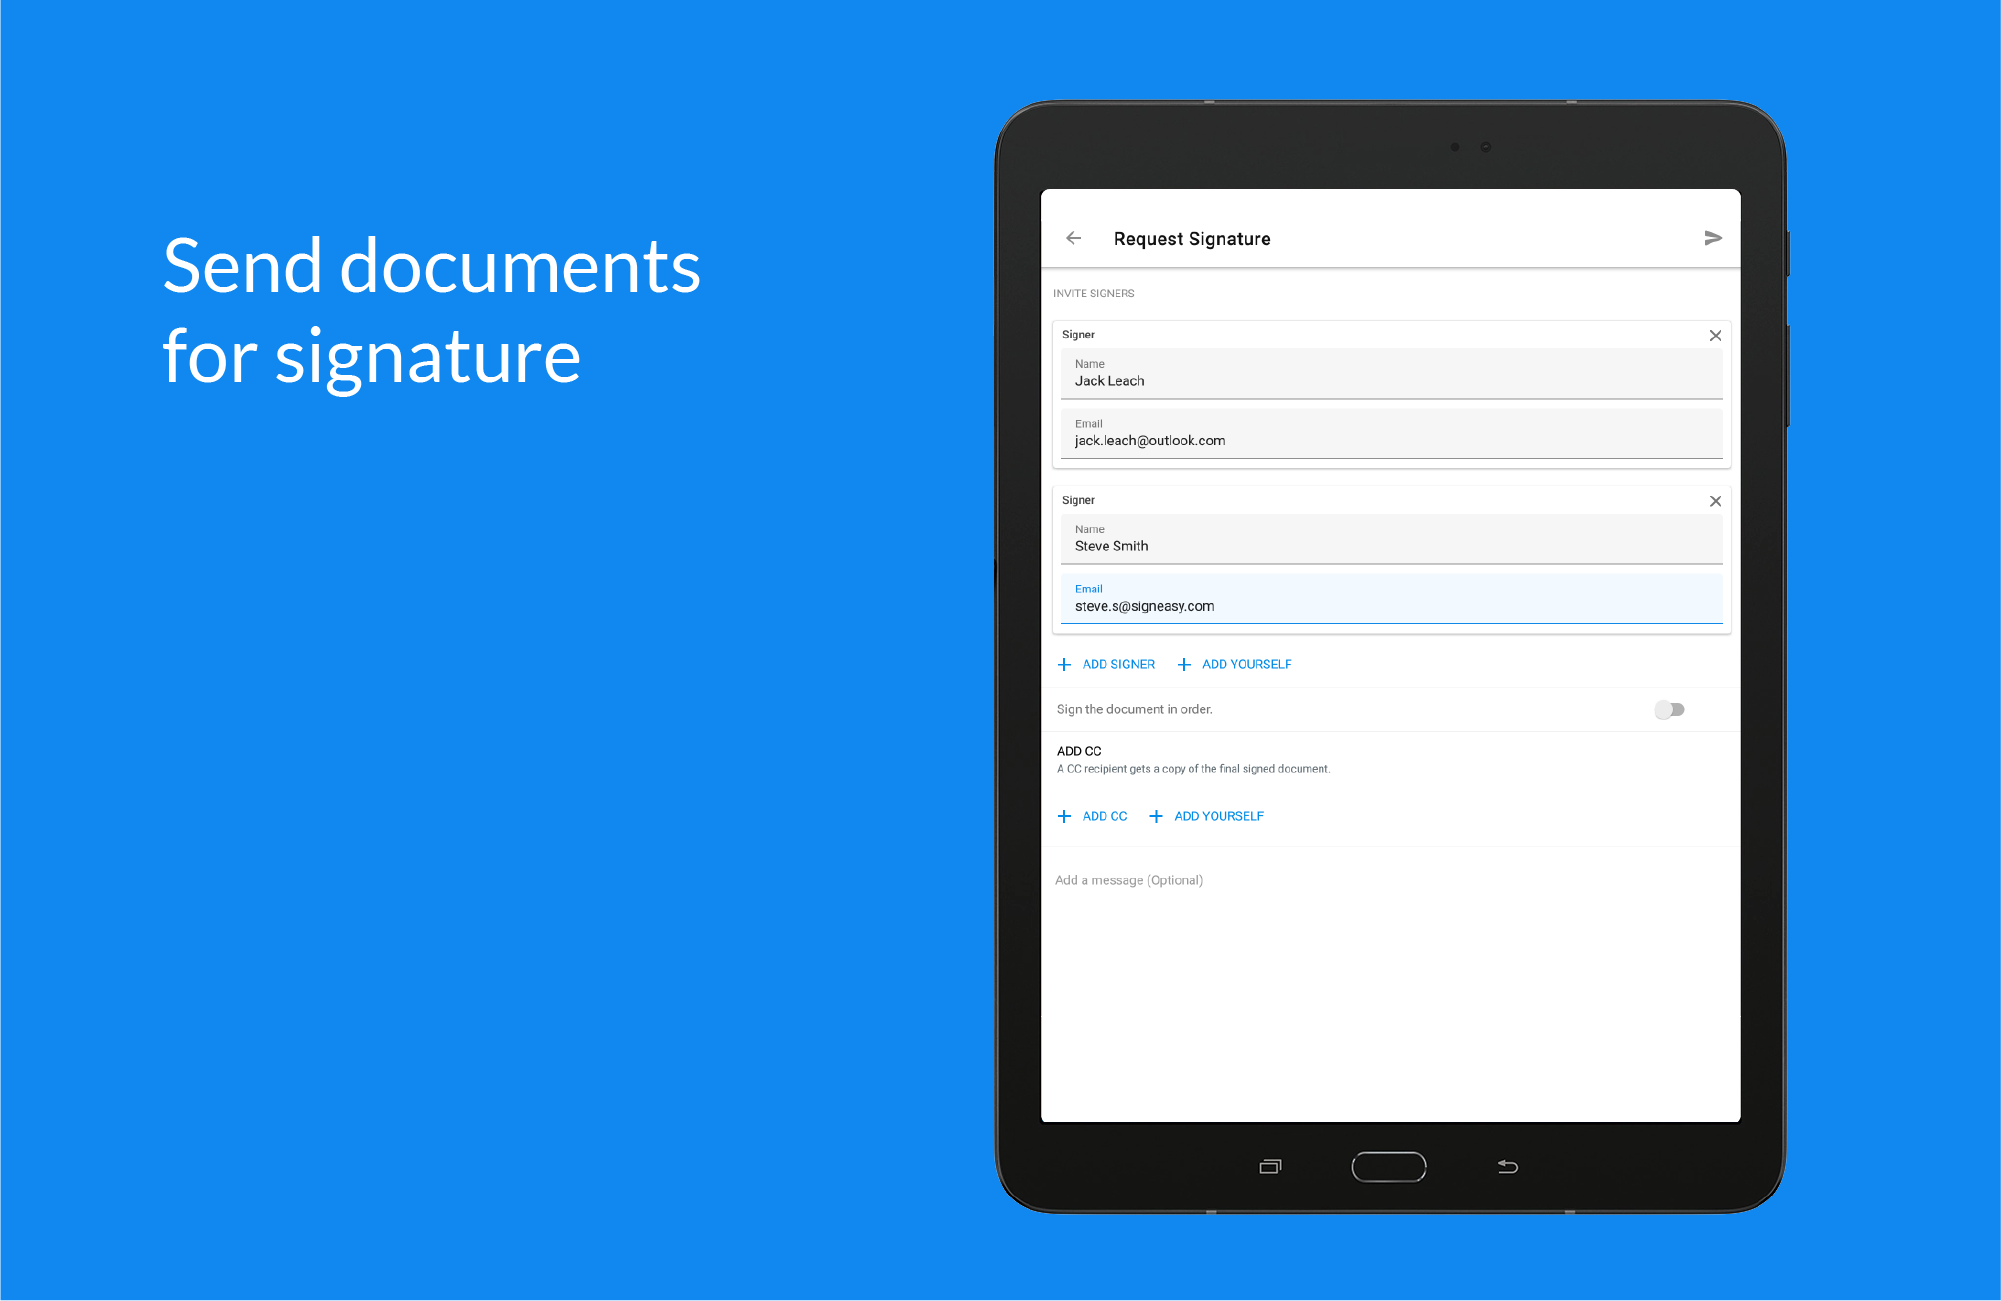The image size is (2001, 1301).
Task: Enable the Sign the document in order switch
Action: pos(1669,709)
